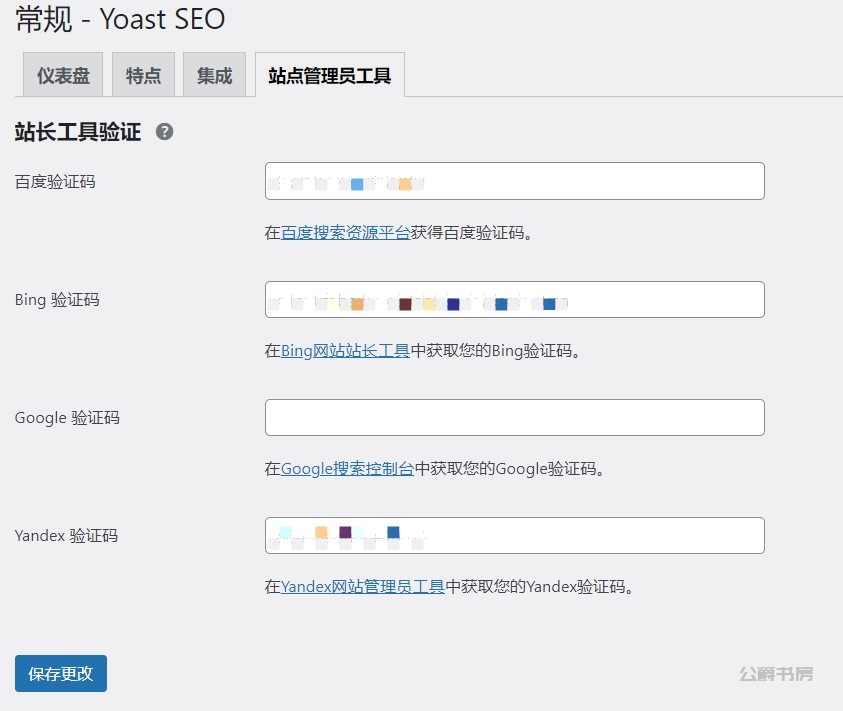The image size is (843, 711).
Task: Click the 常规 - Yoast SEO page title
Action: click(x=120, y=19)
